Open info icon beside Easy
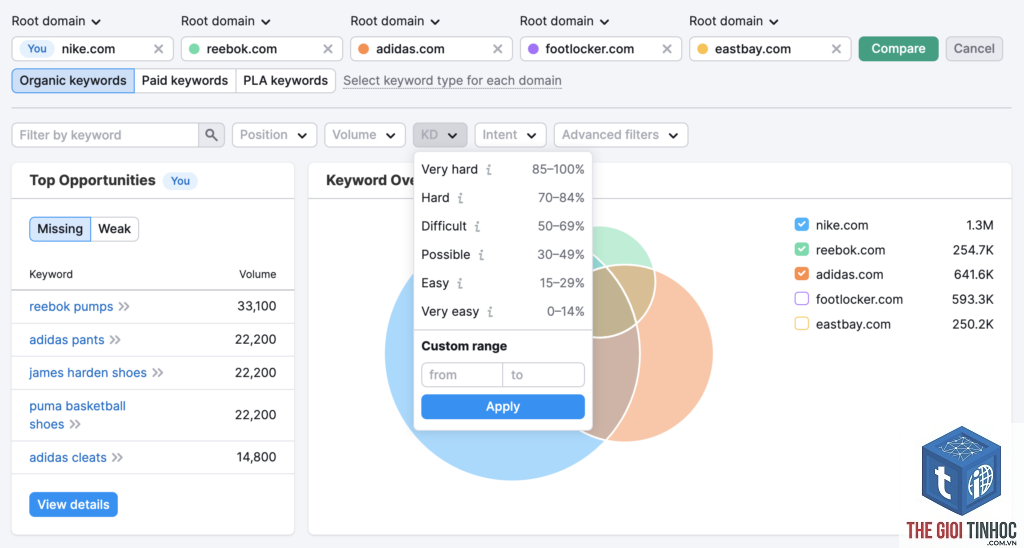Image resolution: width=1024 pixels, height=548 pixels. pos(459,283)
